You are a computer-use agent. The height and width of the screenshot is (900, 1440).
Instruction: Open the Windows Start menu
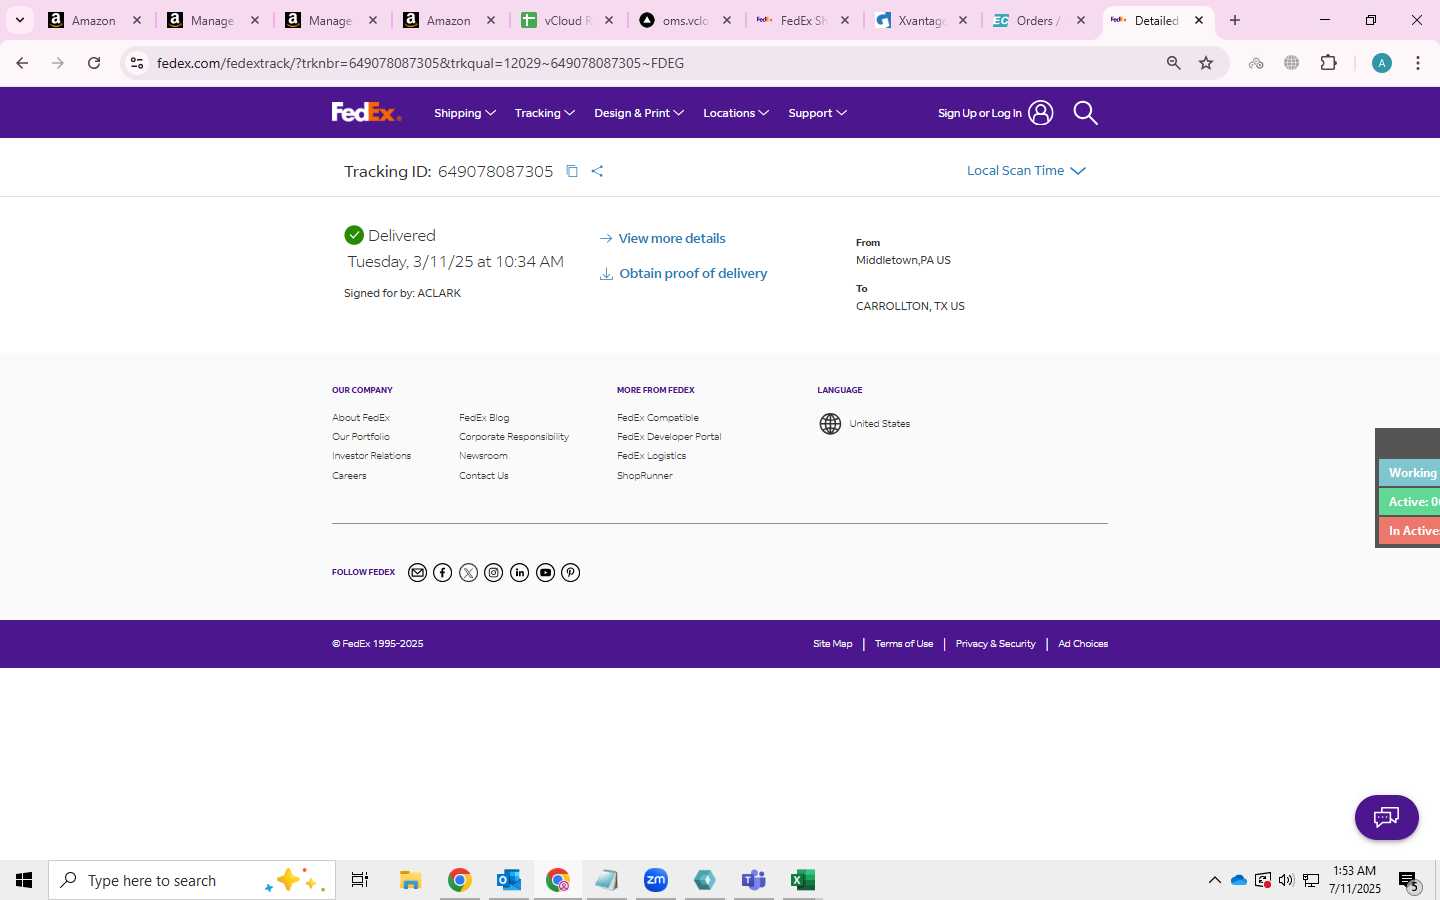click(x=24, y=880)
